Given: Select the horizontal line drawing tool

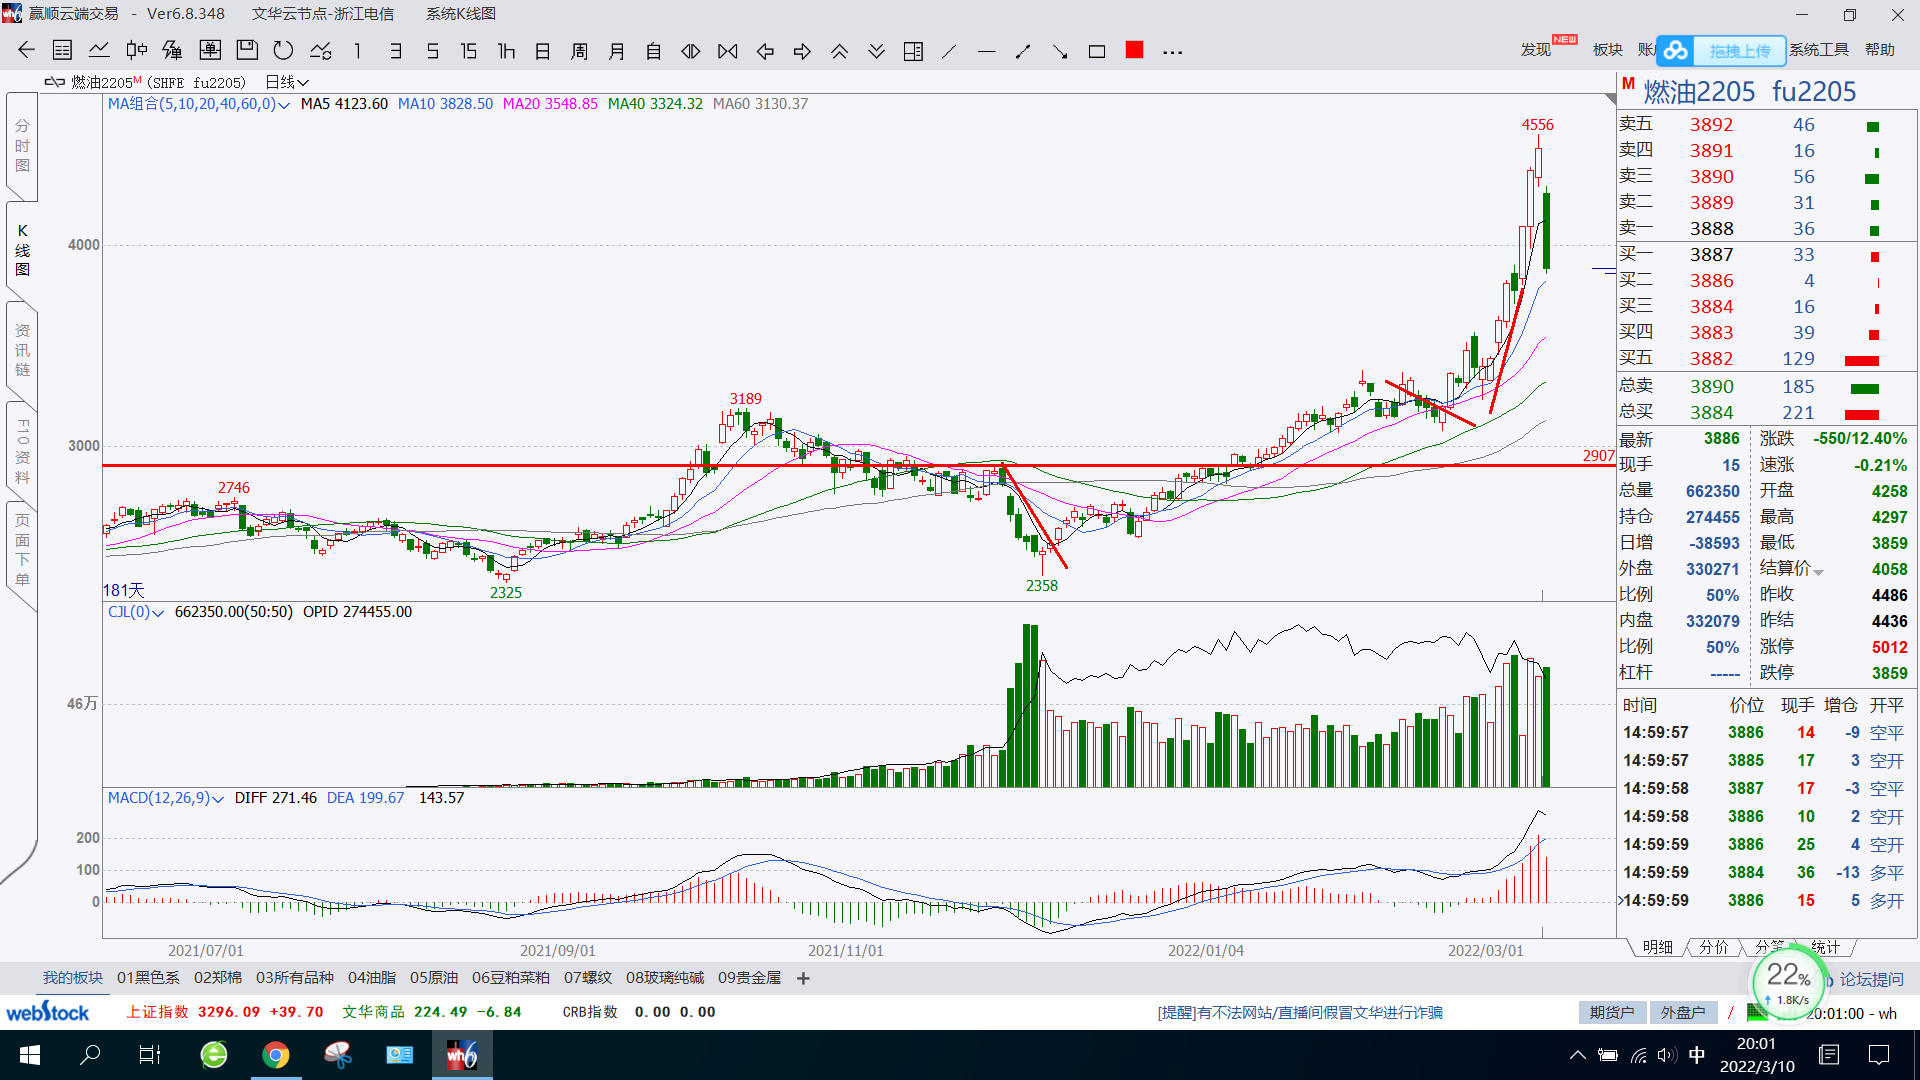Looking at the screenshot, I should tap(986, 51).
